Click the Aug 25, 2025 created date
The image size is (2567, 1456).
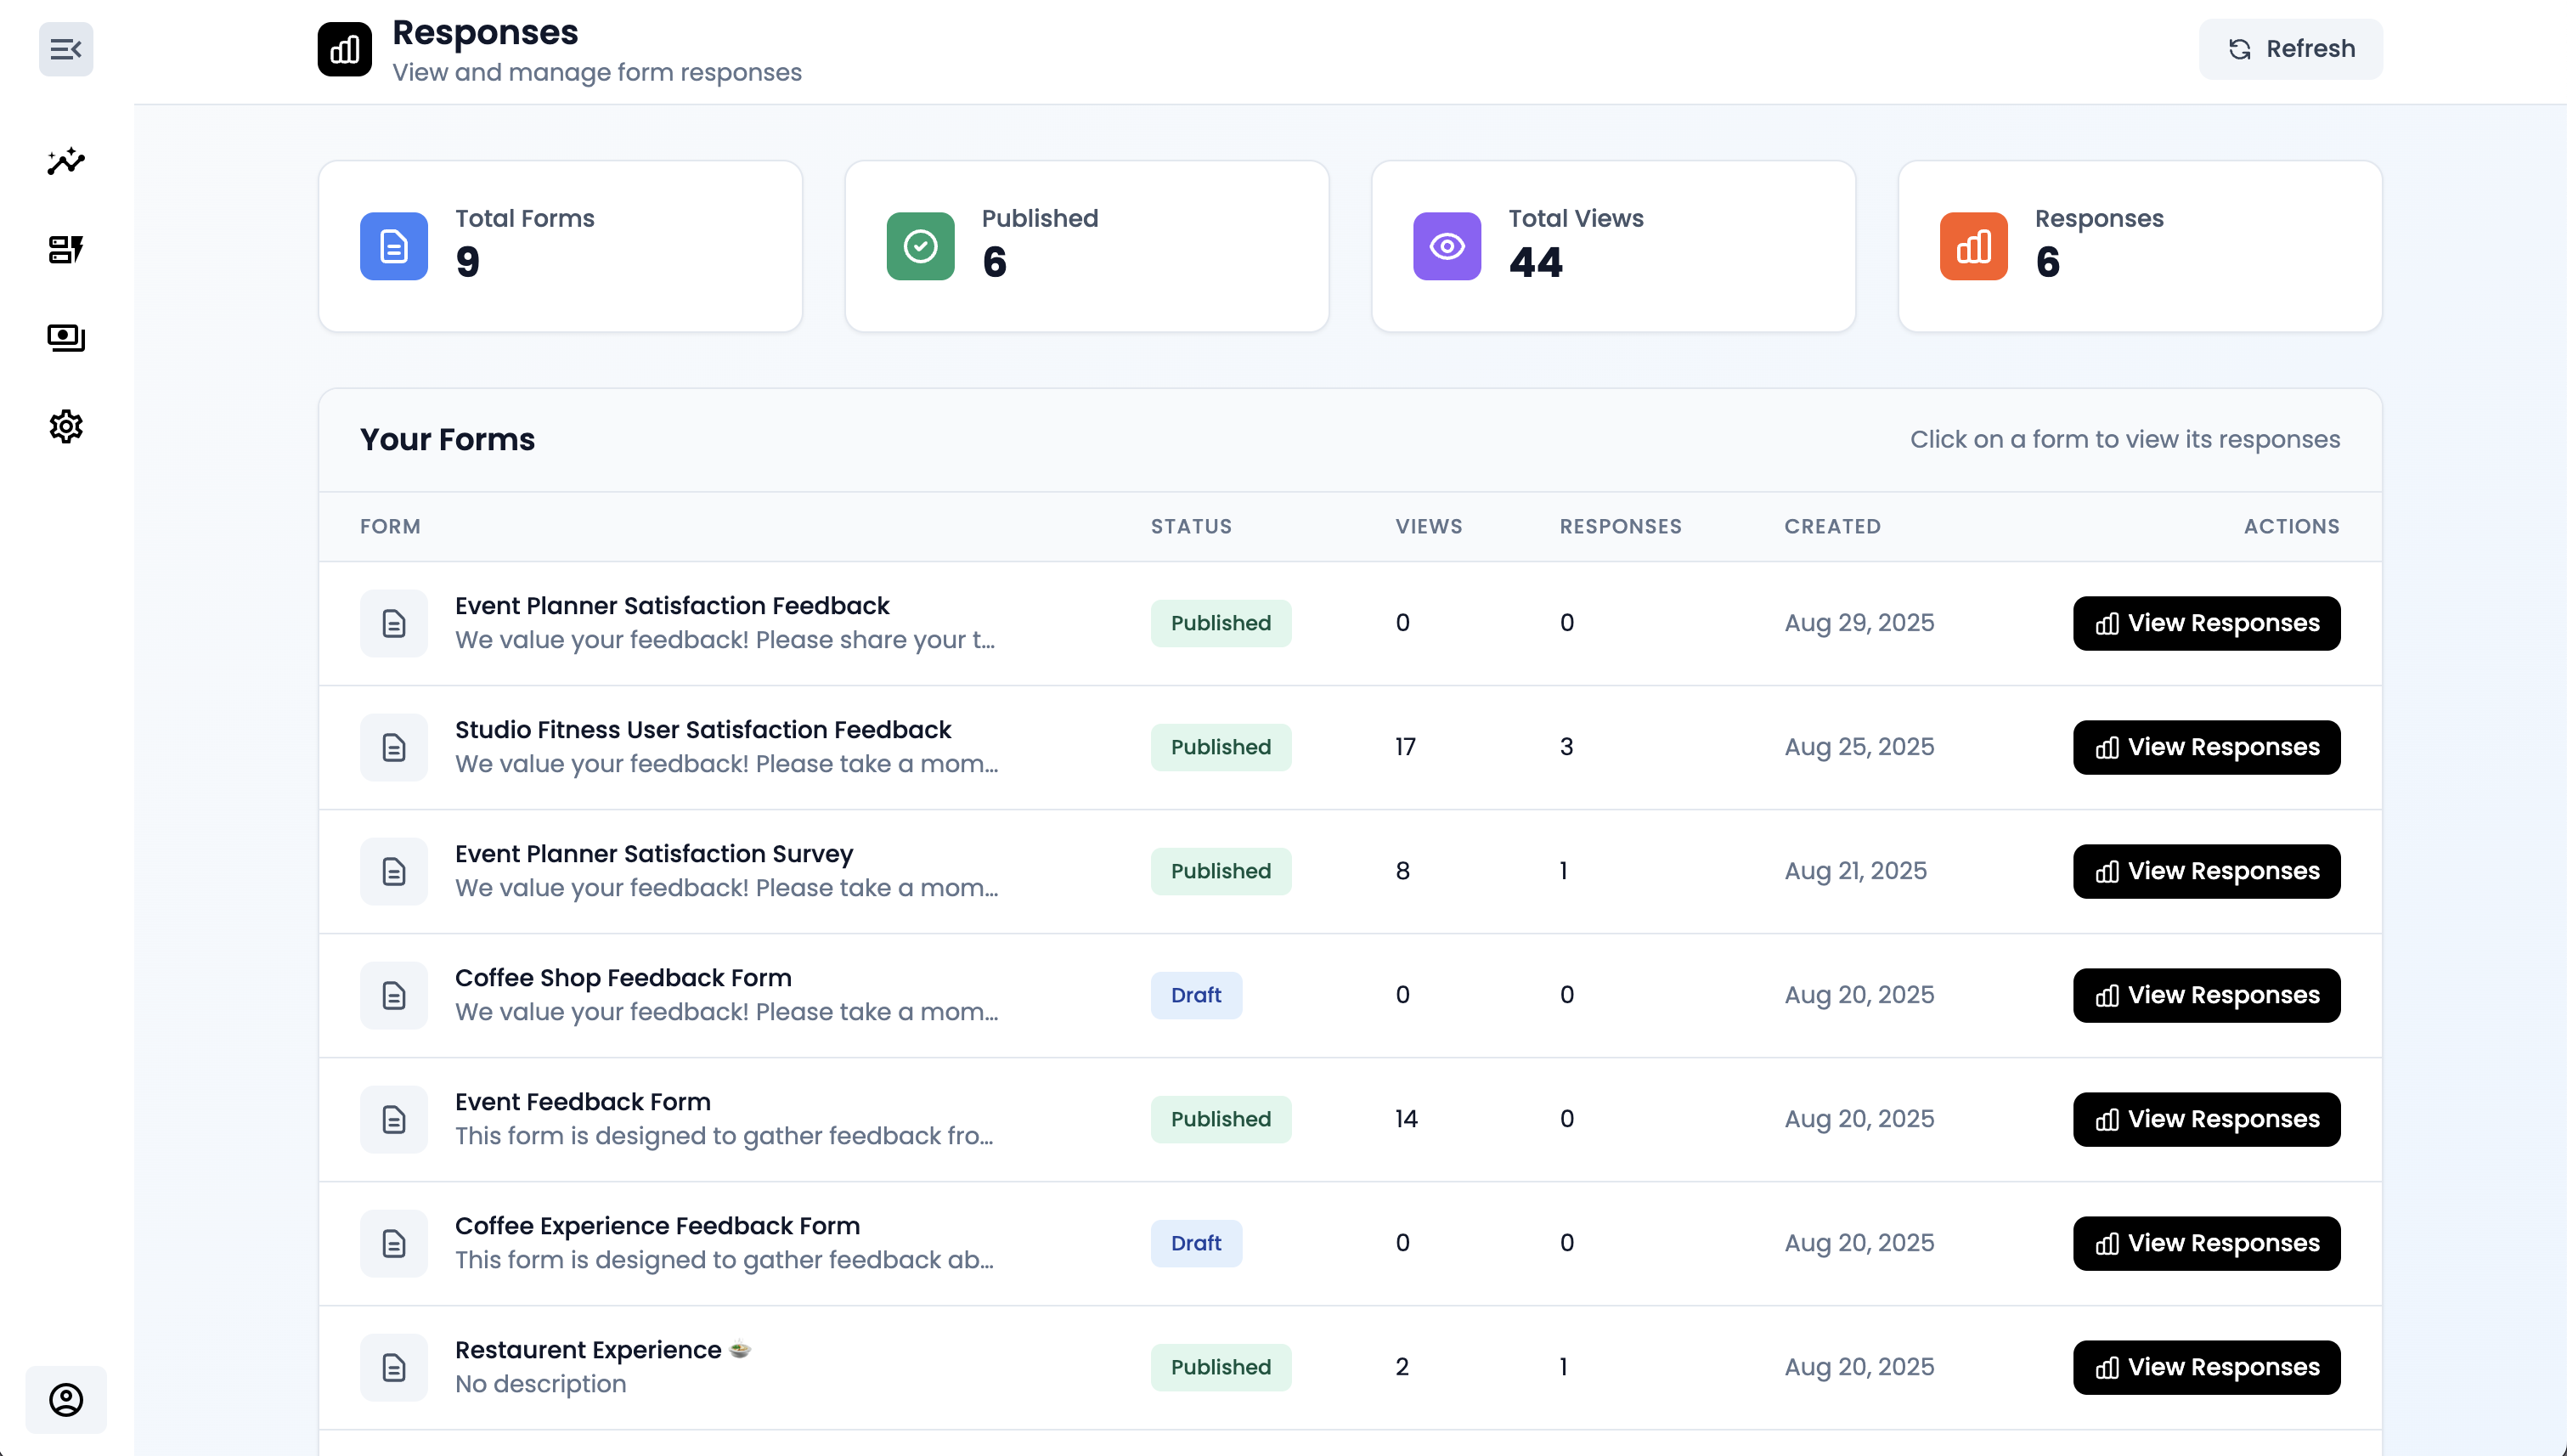pos(1859,747)
